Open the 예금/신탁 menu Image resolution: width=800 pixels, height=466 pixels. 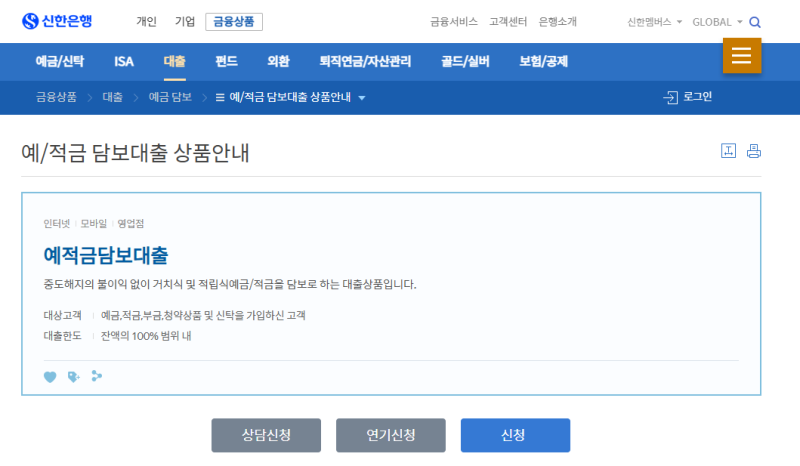click(60, 62)
